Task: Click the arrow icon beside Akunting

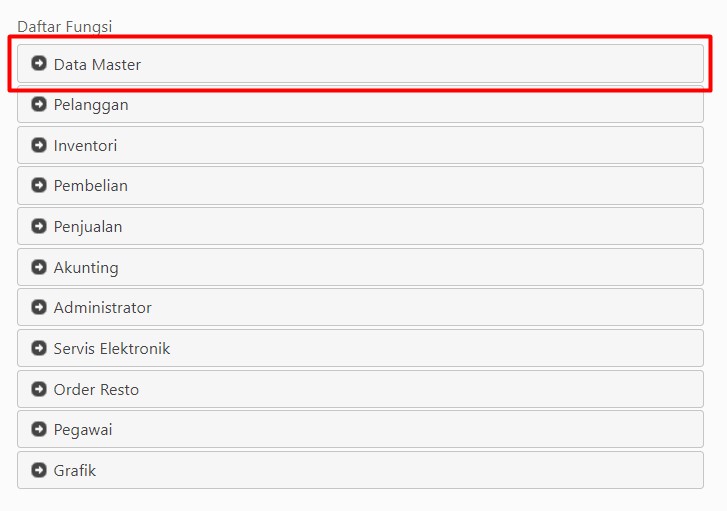Action: pos(39,267)
